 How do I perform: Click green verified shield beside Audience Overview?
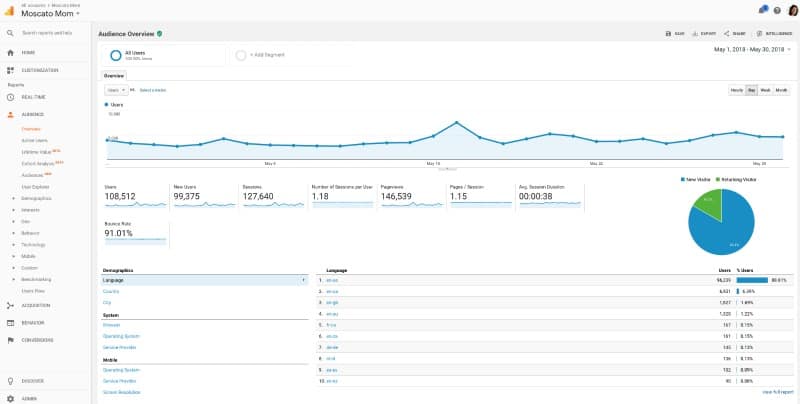click(x=160, y=34)
